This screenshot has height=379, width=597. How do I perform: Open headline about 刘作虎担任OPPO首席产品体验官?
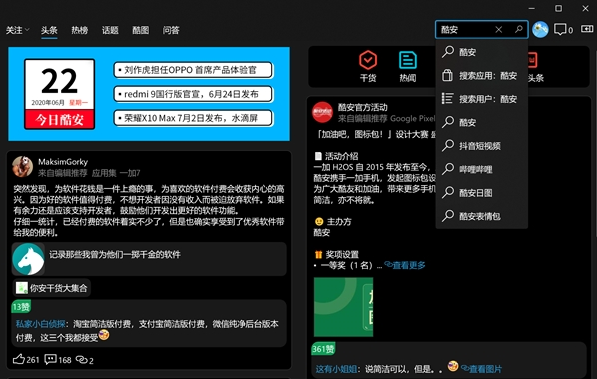(193, 70)
